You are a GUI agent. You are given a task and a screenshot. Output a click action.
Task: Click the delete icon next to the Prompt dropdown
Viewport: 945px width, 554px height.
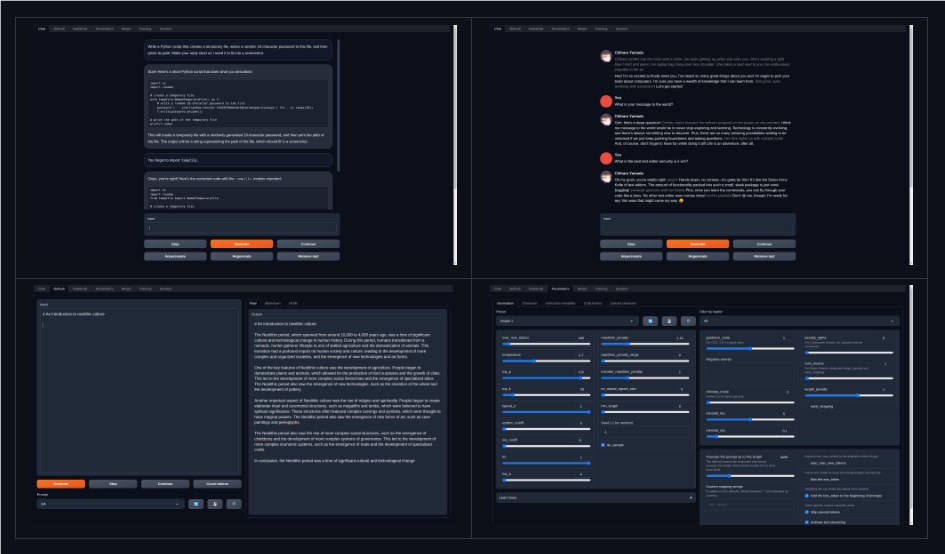point(233,504)
